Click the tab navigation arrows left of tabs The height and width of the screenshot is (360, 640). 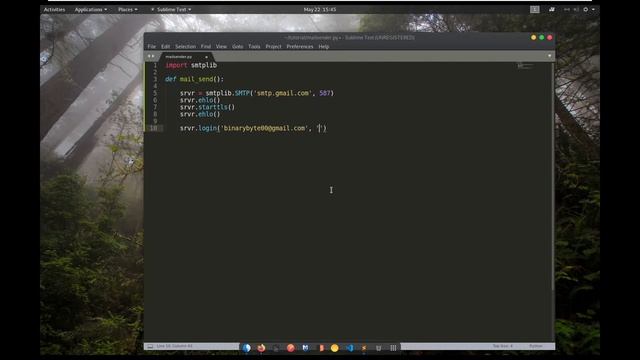tap(151, 56)
